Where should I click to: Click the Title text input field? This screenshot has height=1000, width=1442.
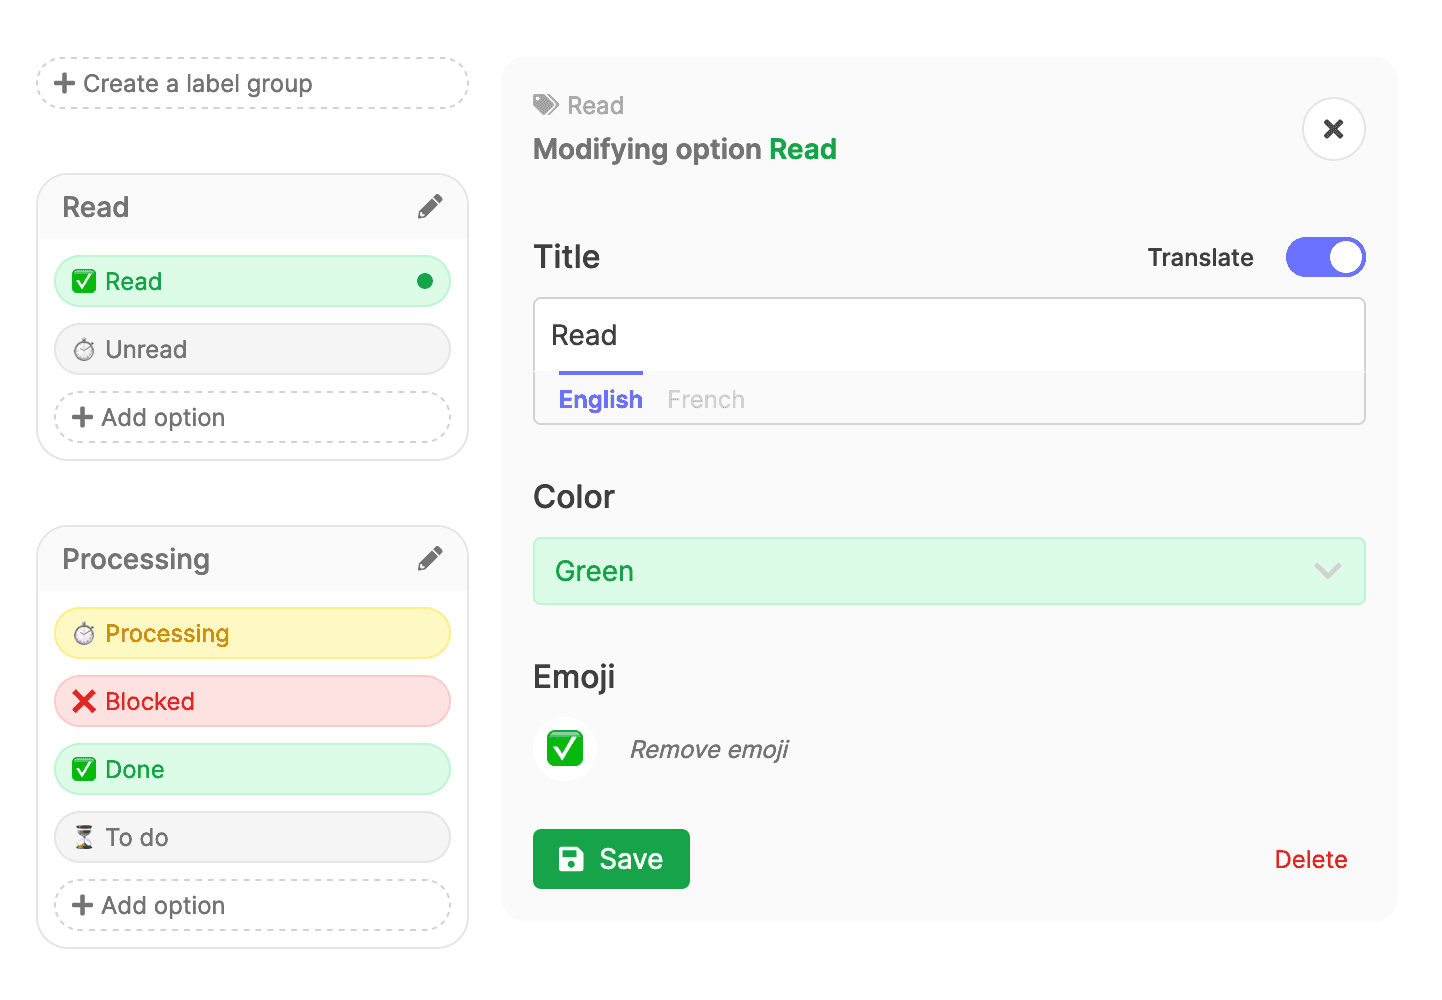pos(949,335)
